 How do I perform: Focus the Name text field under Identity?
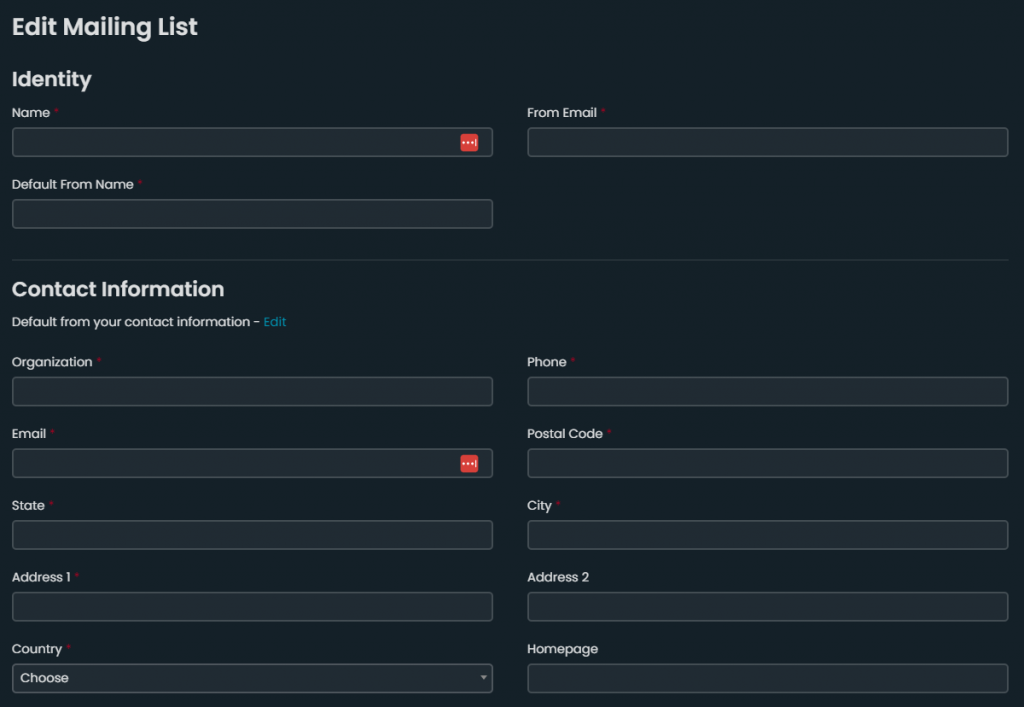pos(232,143)
